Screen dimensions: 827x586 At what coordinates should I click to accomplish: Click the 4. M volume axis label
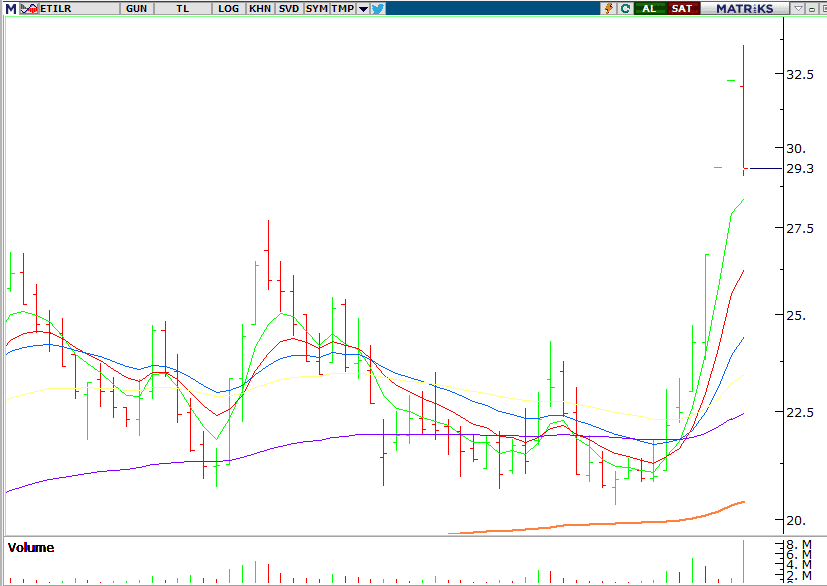pos(799,565)
